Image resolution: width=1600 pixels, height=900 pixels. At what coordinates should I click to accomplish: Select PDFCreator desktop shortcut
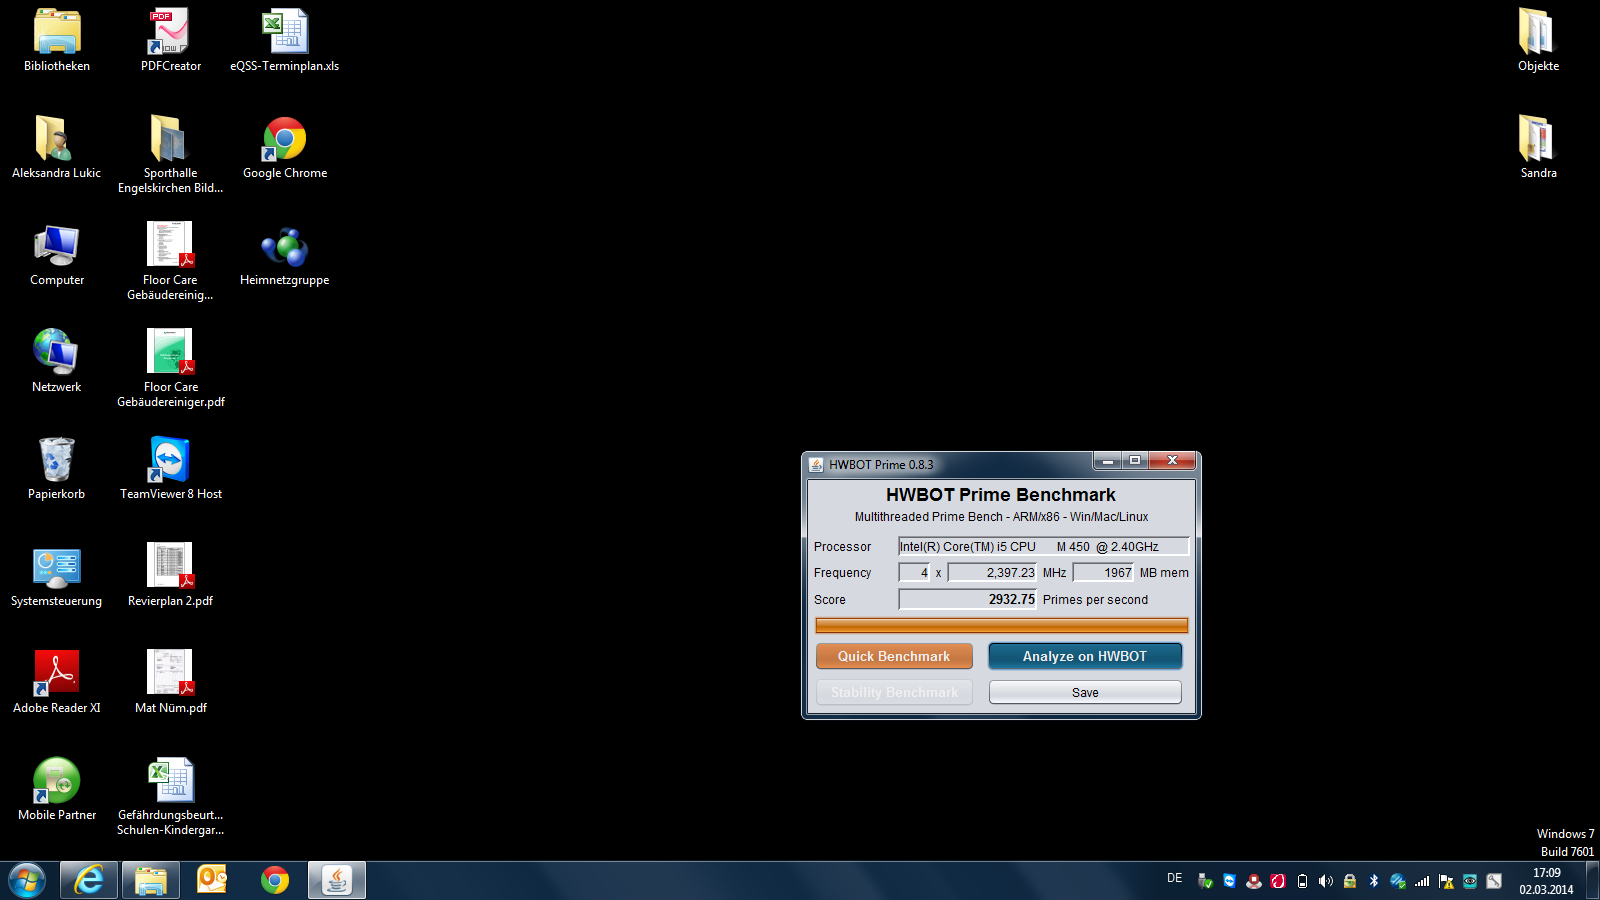point(171,40)
